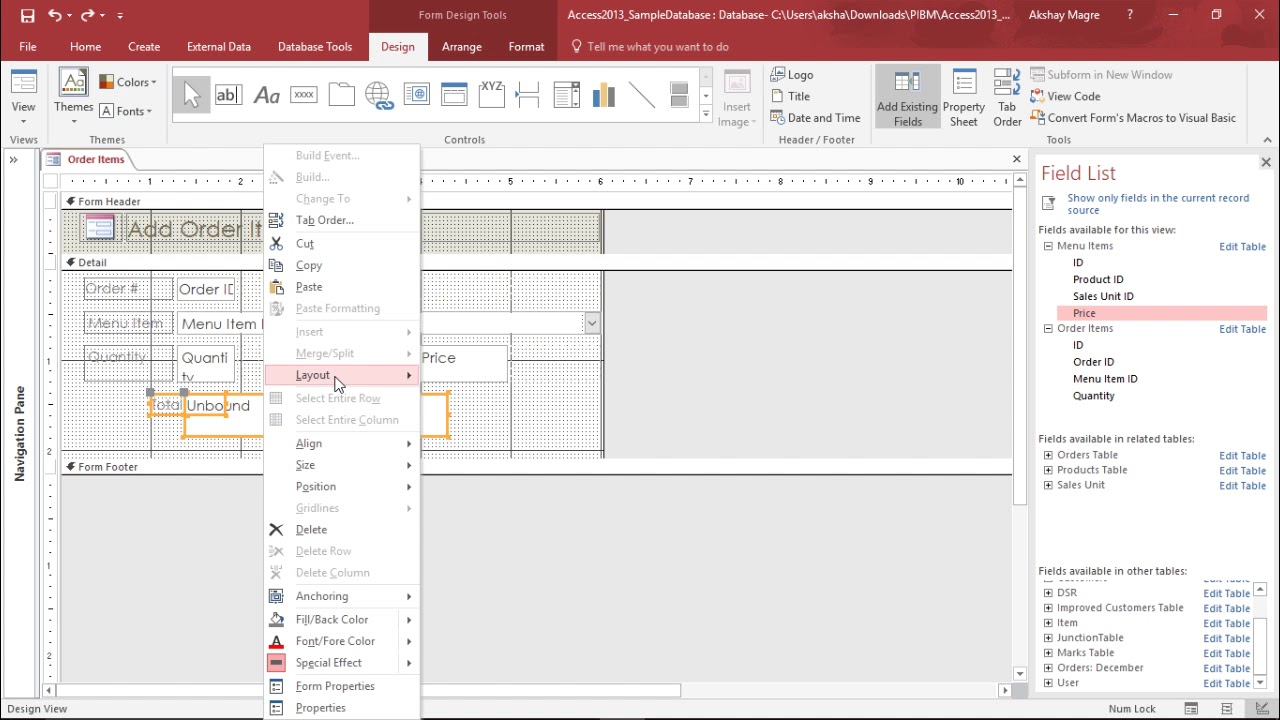Screen dimensions: 1280x720
Task: Open the Themes dropdown
Action: click(x=73, y=98)
